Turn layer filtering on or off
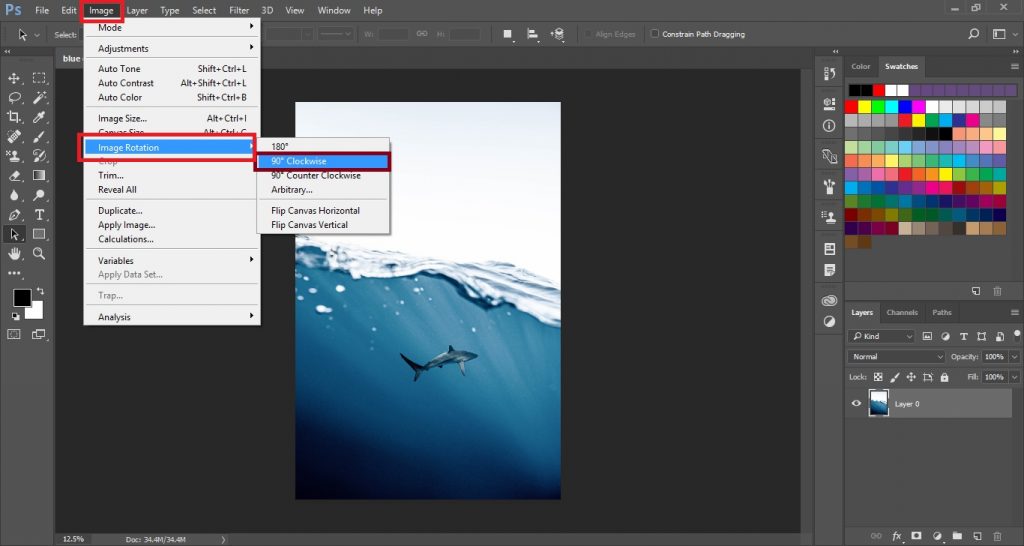The height and width of the screenshot is (546, 1024). click(1017, 336)
